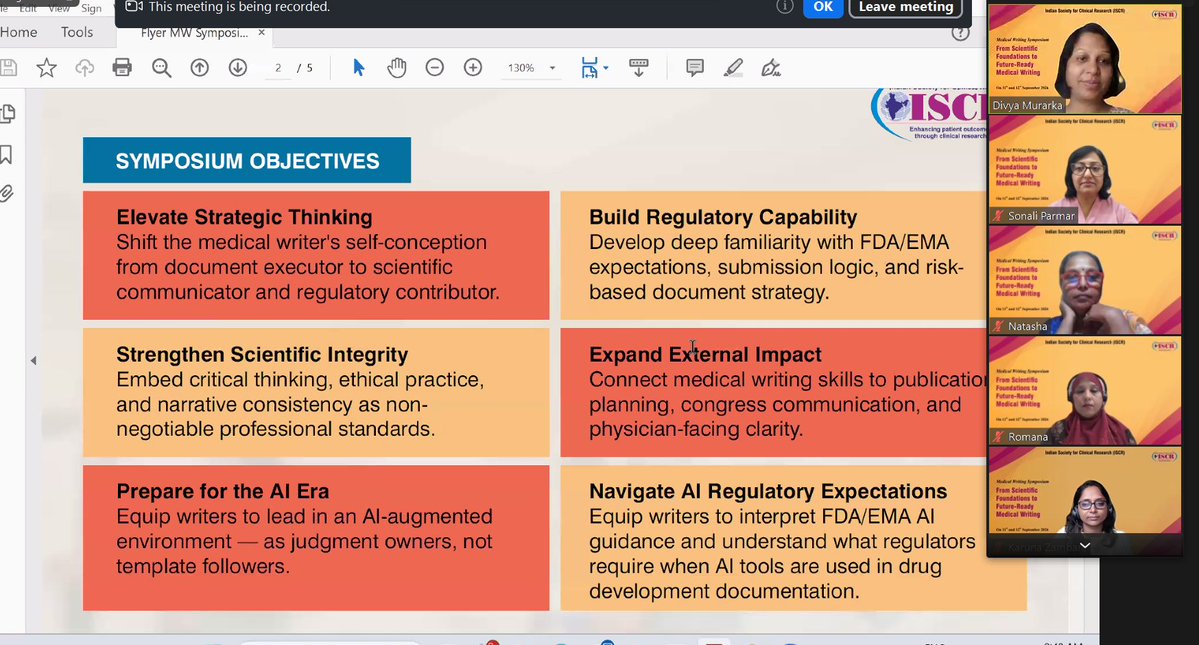Click the current page number field
The width and height of the screenshot is (1199, 645).
pyautogui.click(x=278, y=68)
